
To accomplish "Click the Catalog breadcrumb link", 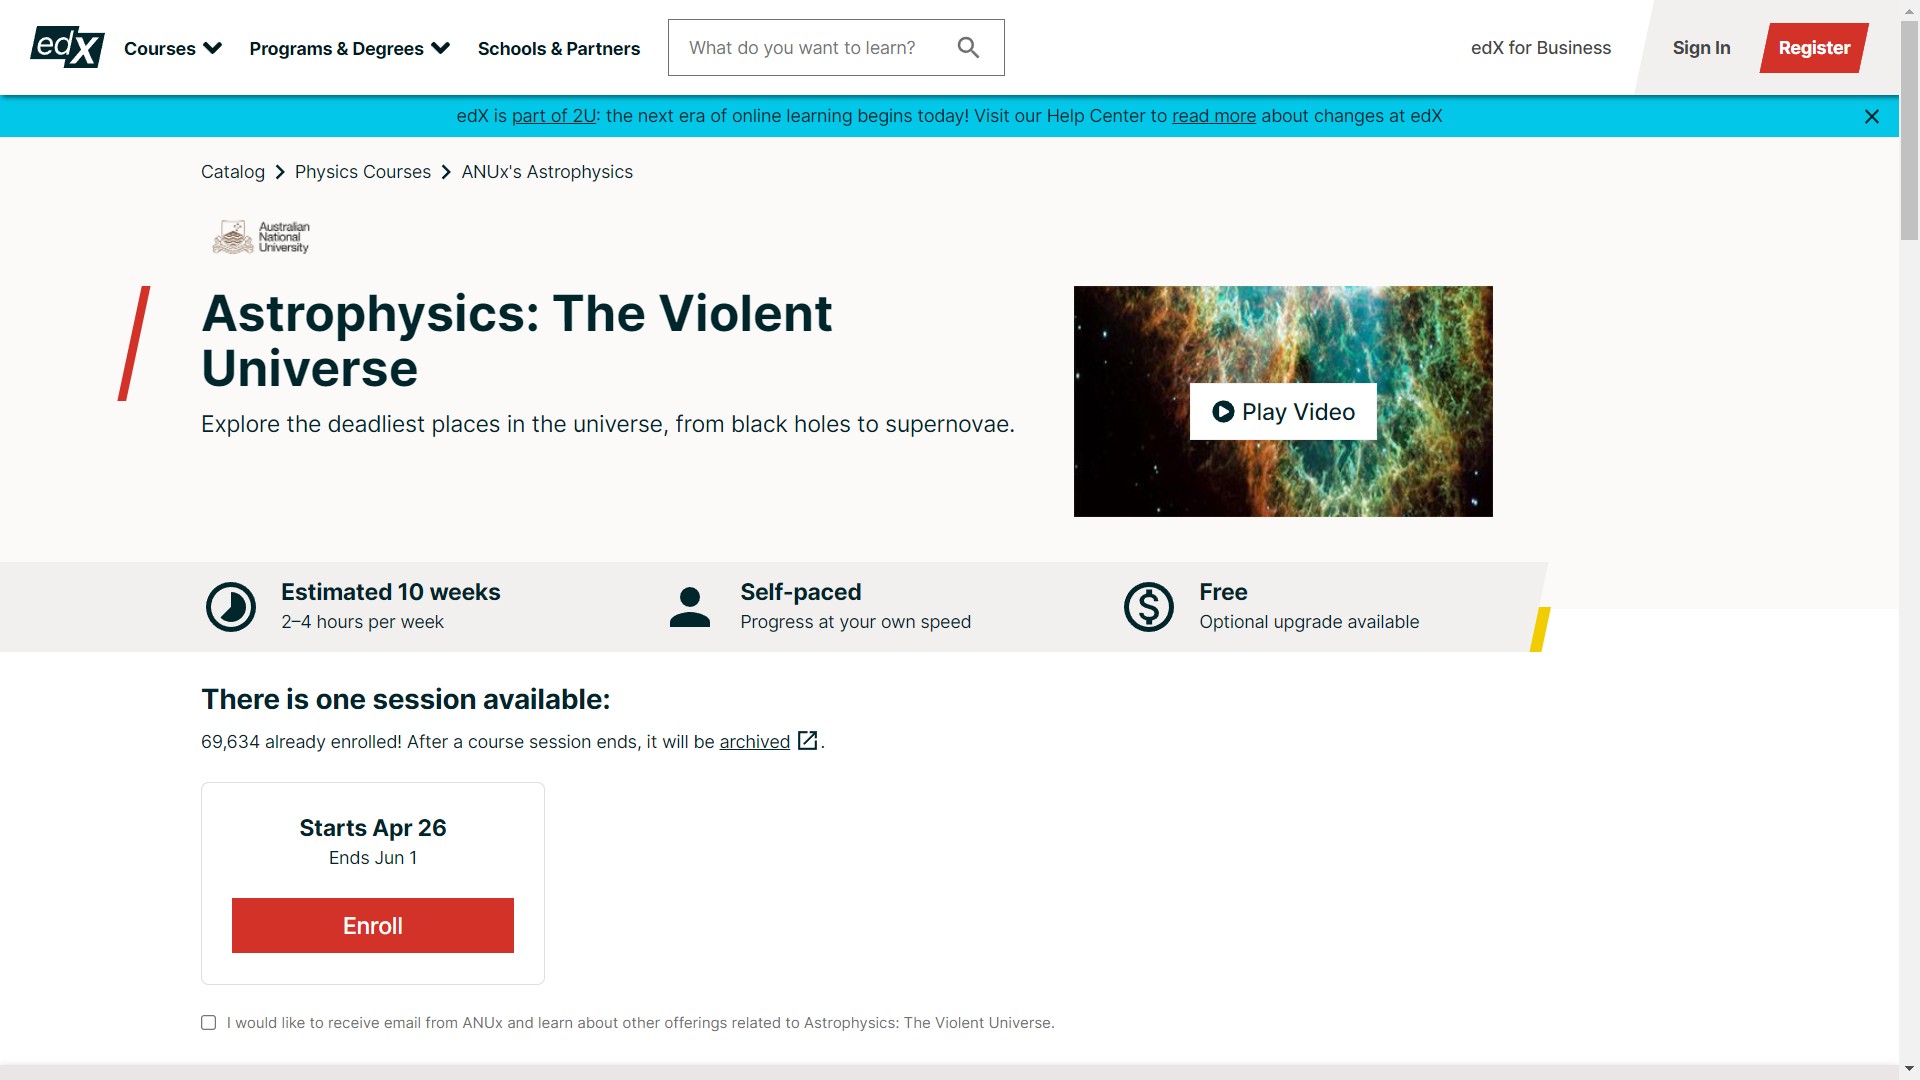I will pyautogui.click(x=233, y=171).
